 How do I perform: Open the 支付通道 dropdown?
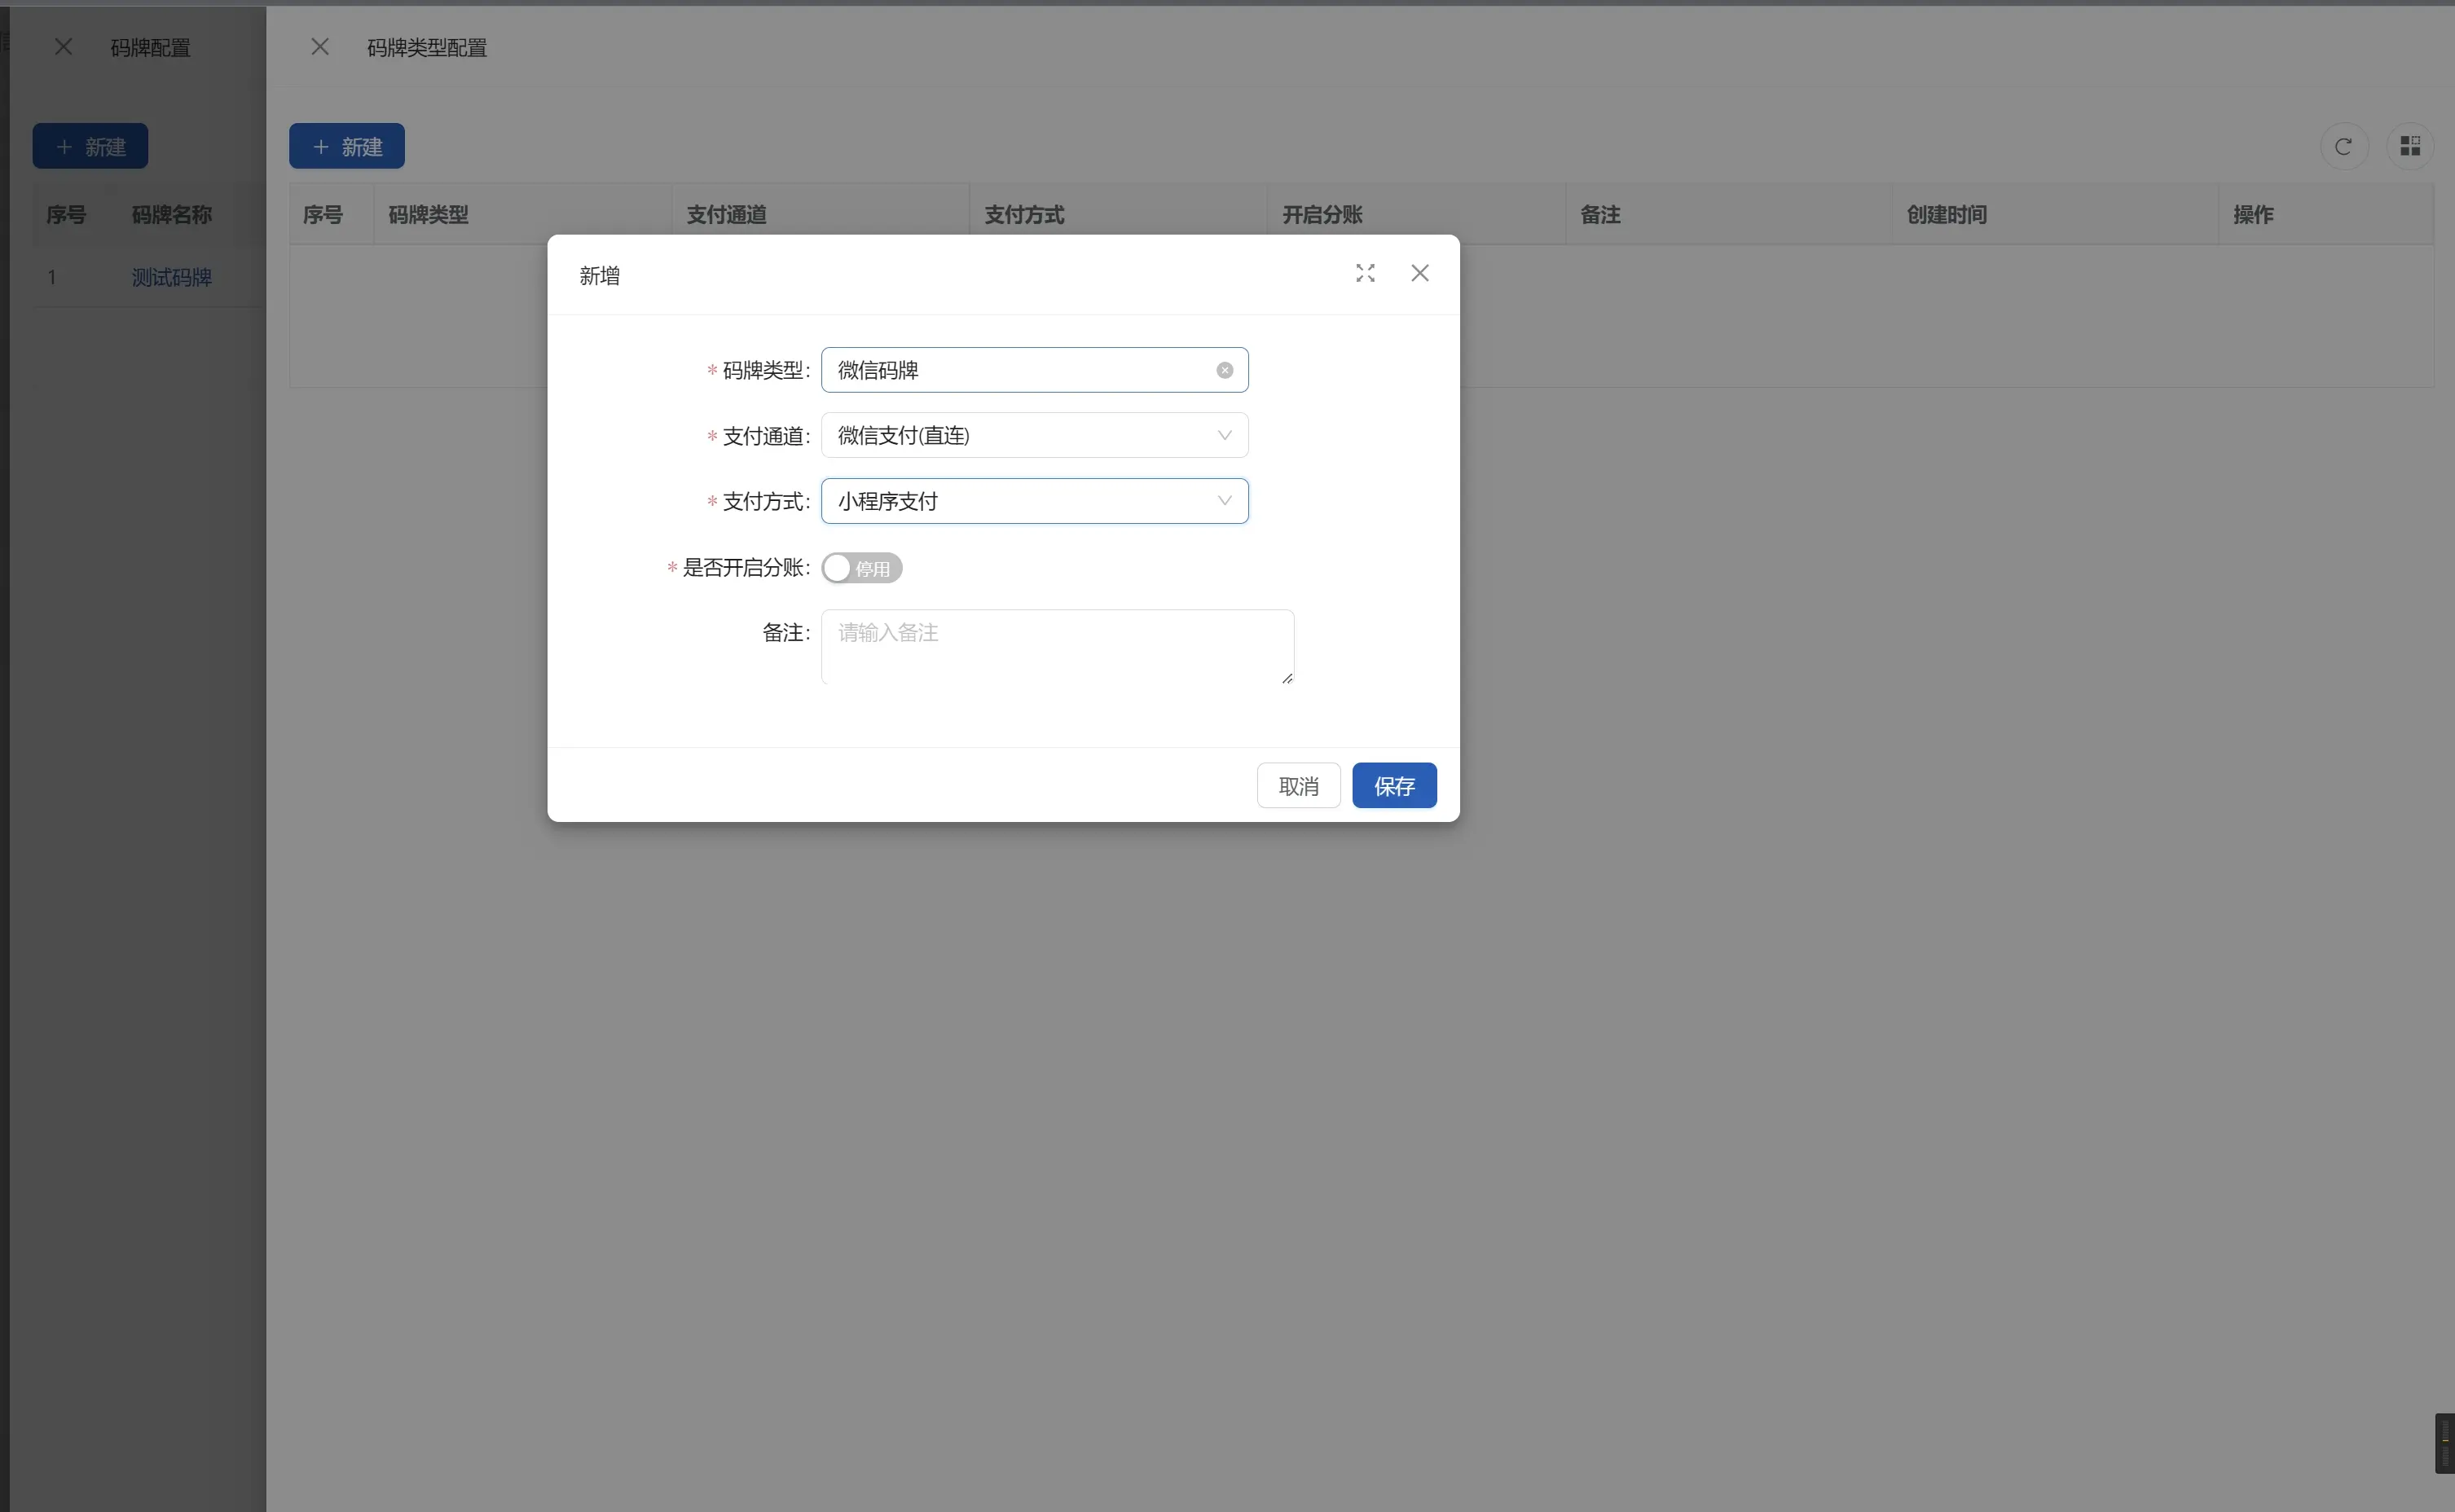(x=1034, y=435)
